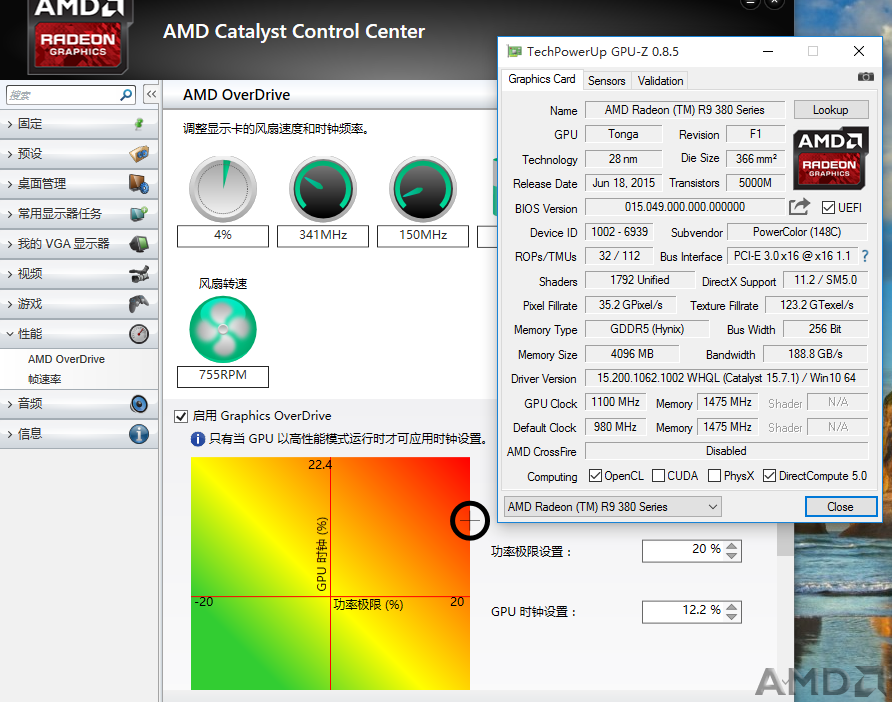The image size is (892, 702).
Task: Click the info icon beside 信息
Action: [139, 434]
